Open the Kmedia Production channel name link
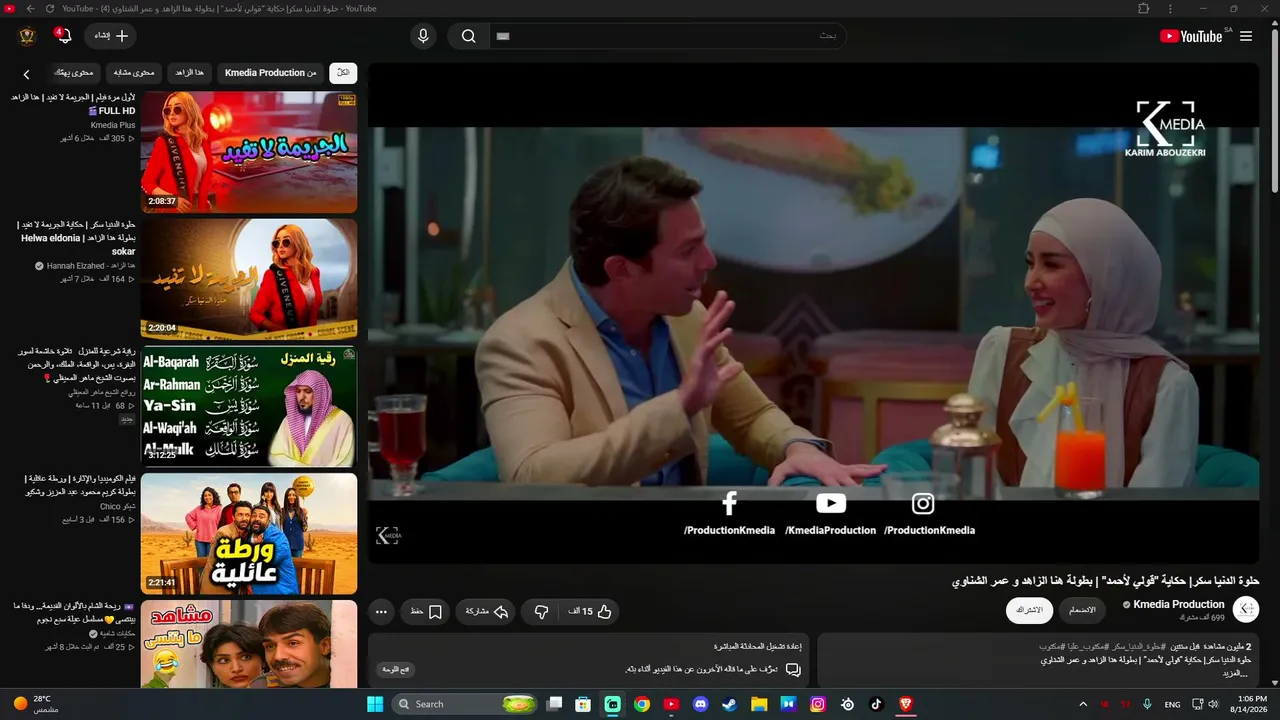 (1179, 604)
